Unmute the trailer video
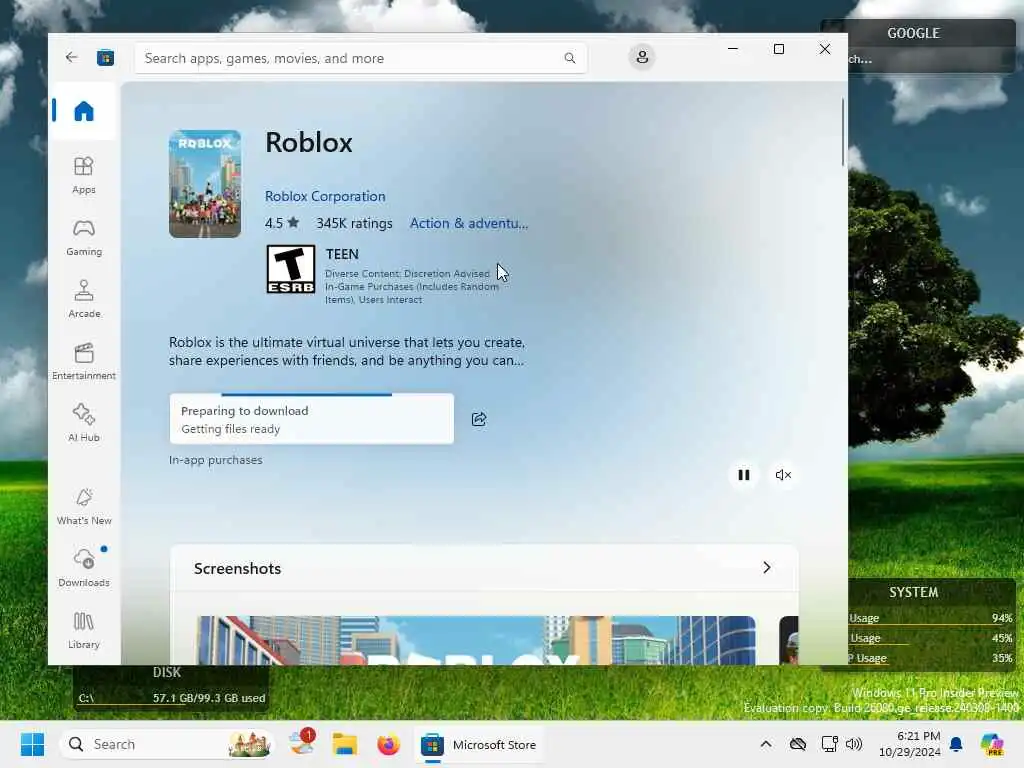The image size is (1024, 768). point(783,475)
